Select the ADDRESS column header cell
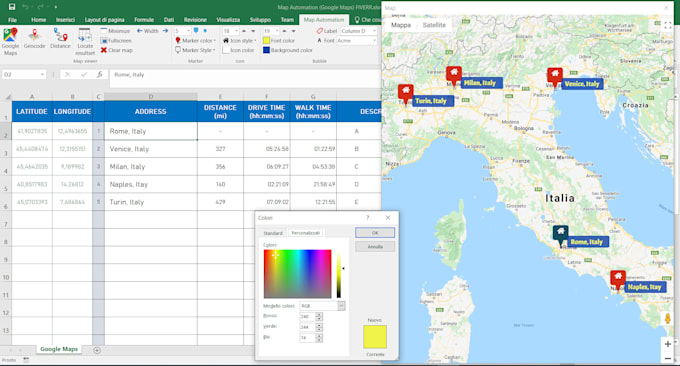The image size is (680, 366). pyautogui.click(x=150, y=111)
